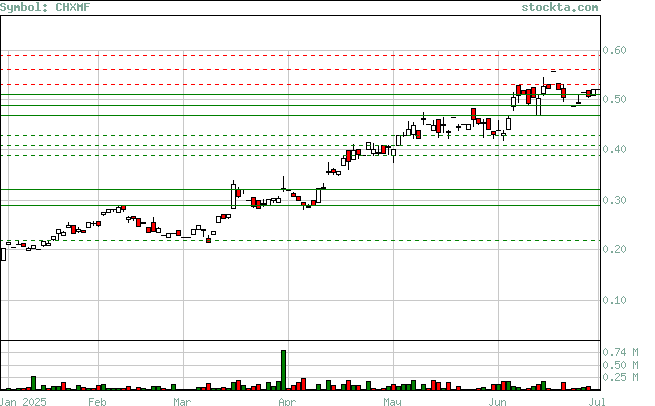Click the 0.60 price axis label
Image resolution: width=655 pixels, height=406 pixels.
(614, 50)
